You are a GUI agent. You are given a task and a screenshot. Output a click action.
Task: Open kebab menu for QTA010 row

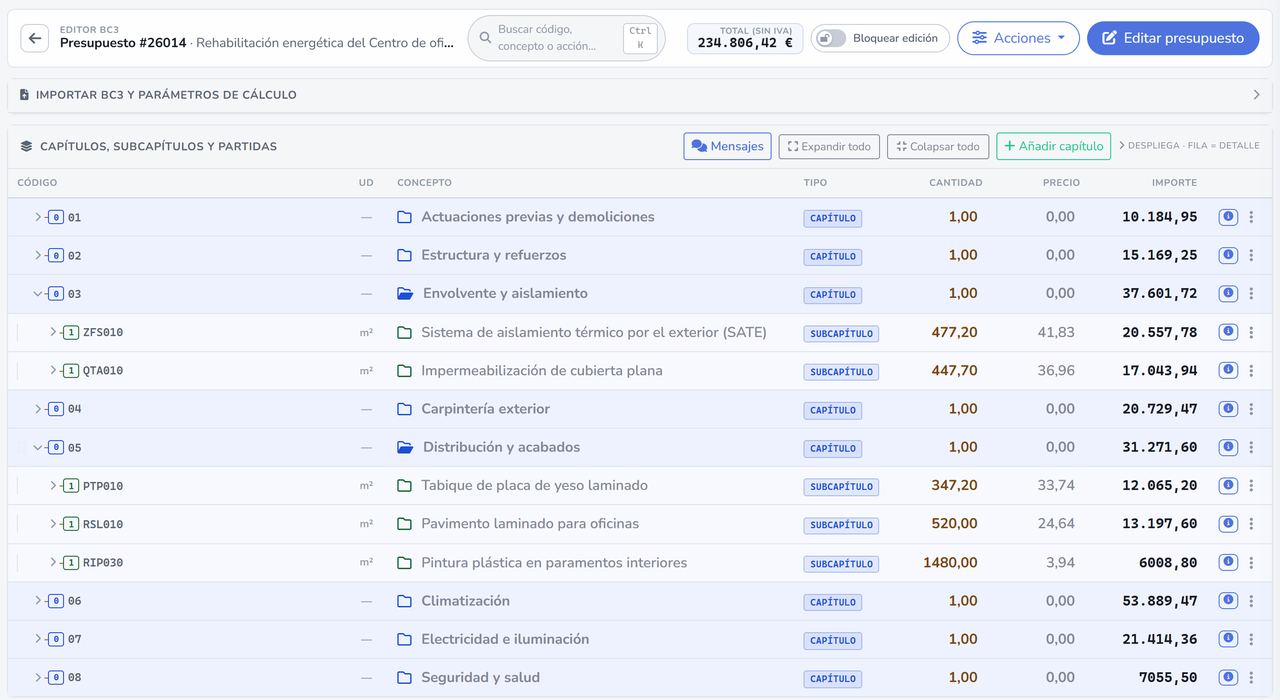1251,370
